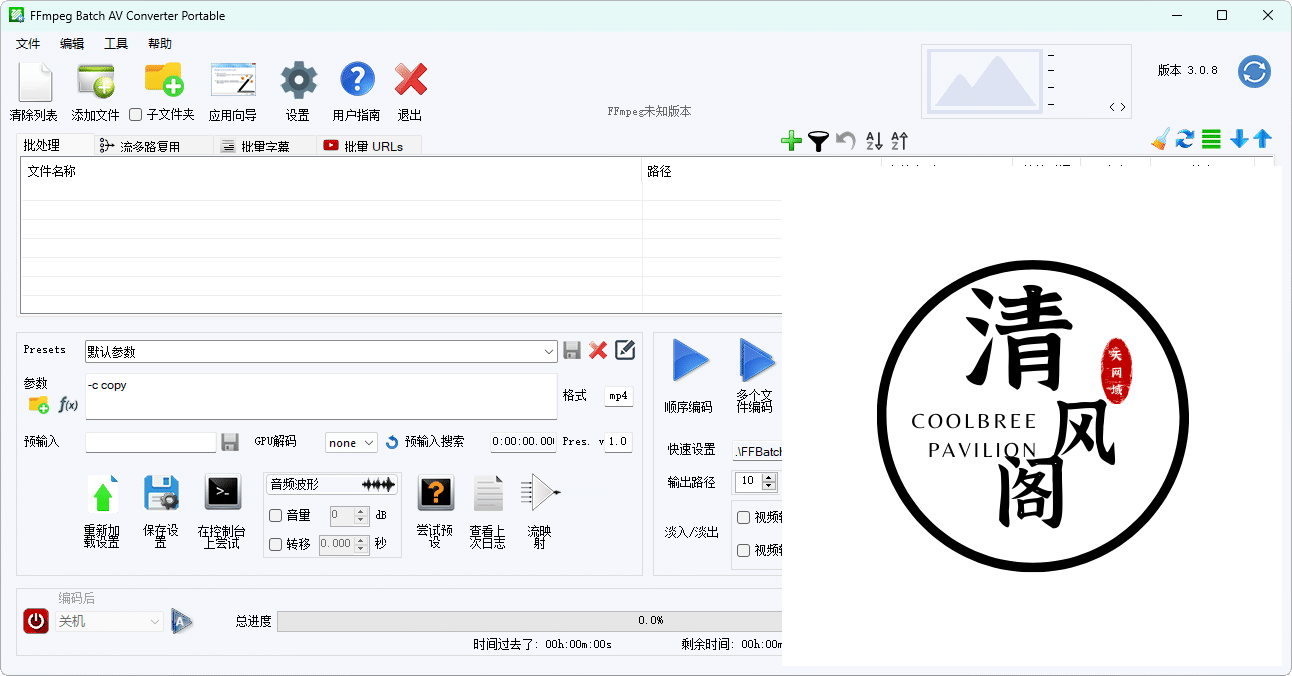Switch to the 批处理 tab
This screenshot has width=1292, height=676.
pos(56,145)
